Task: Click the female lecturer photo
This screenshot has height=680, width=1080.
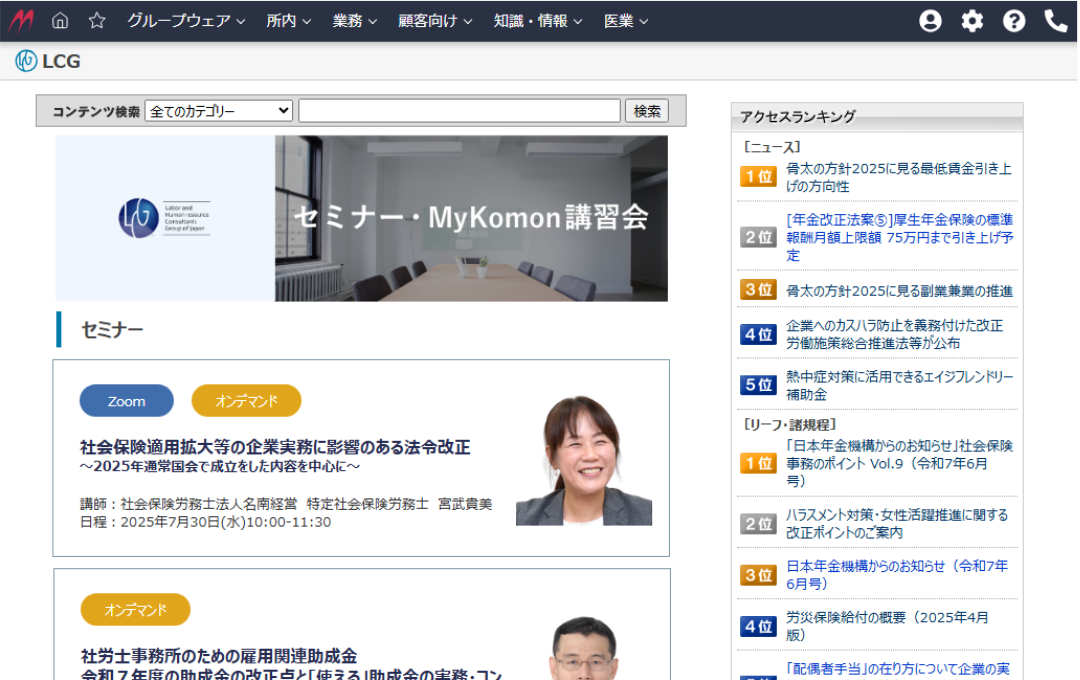Action: point(584,460)
